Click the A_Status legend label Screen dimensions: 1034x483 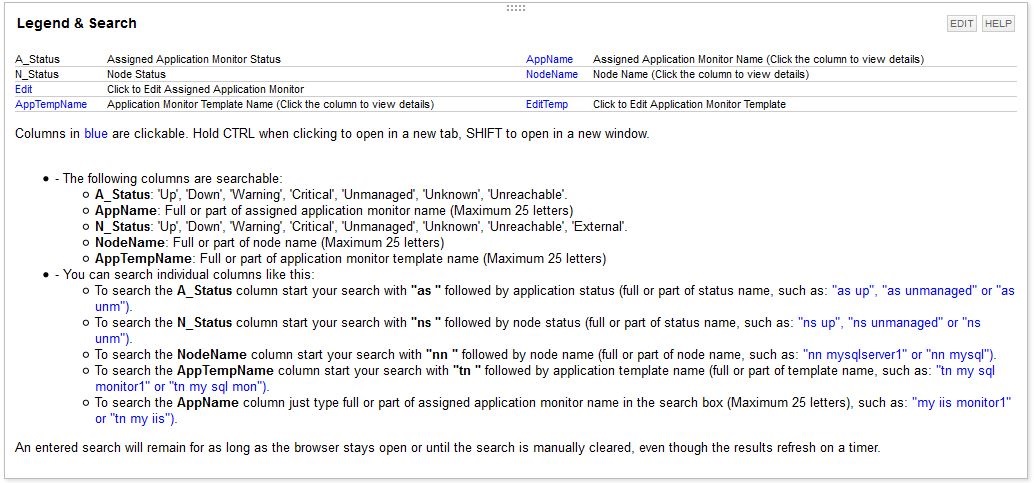pos(37,59)
